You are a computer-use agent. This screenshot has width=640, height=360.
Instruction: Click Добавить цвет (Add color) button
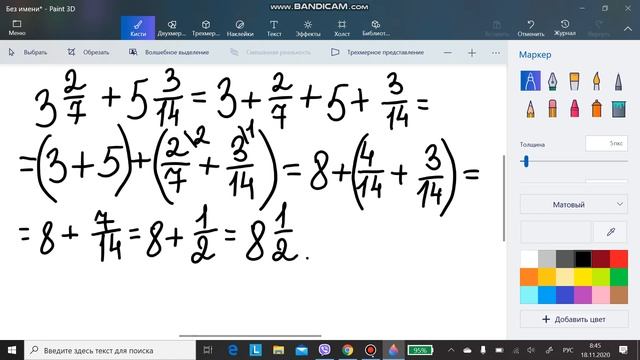coord(574,319)
